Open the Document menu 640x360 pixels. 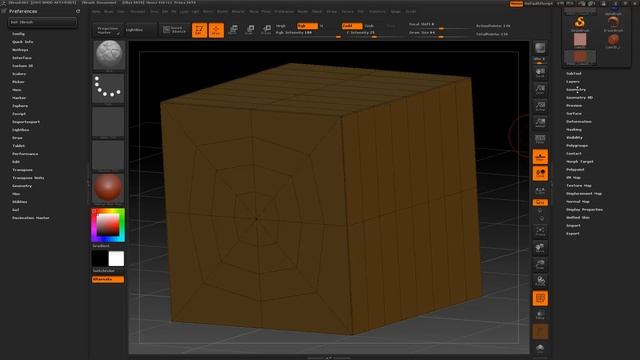coord(138,12)
